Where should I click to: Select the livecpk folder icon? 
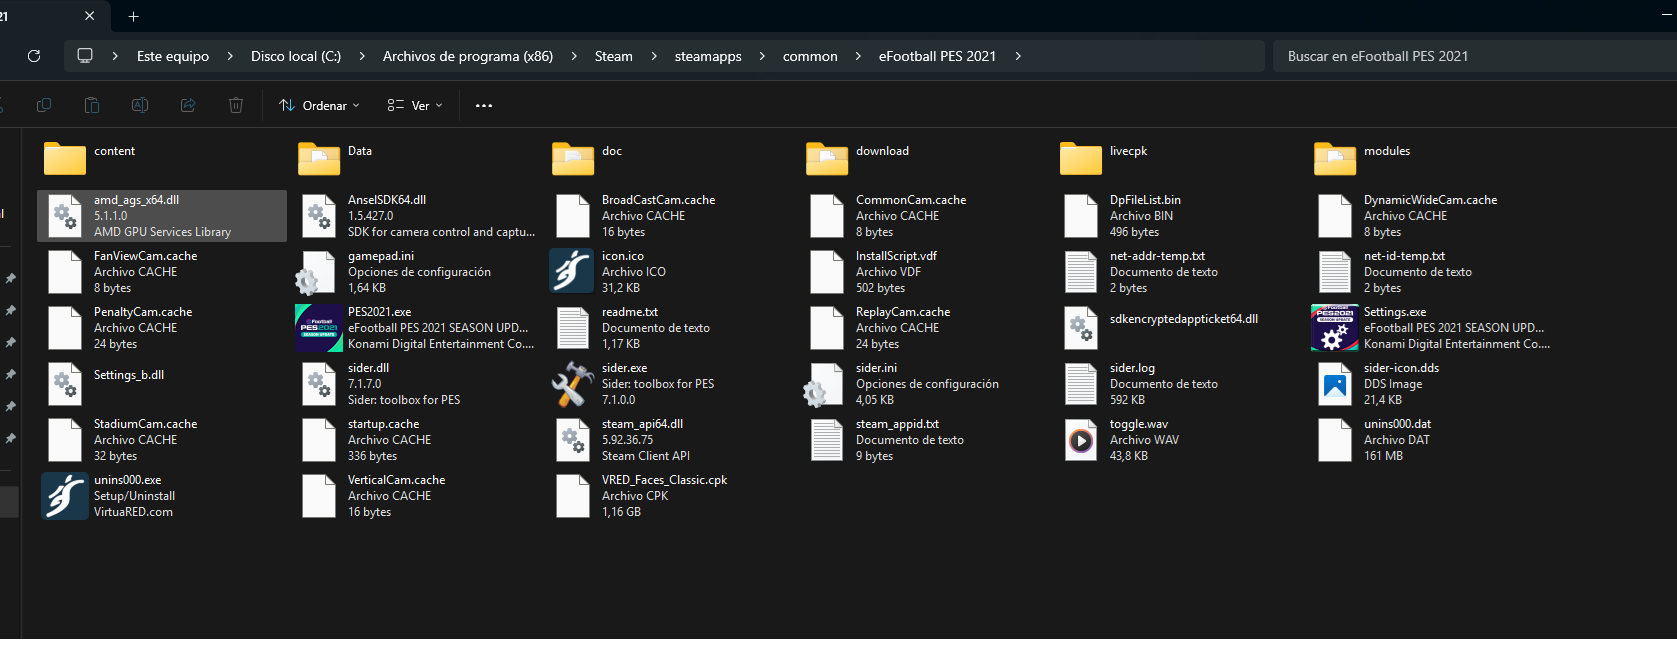tap(1081, 158)
